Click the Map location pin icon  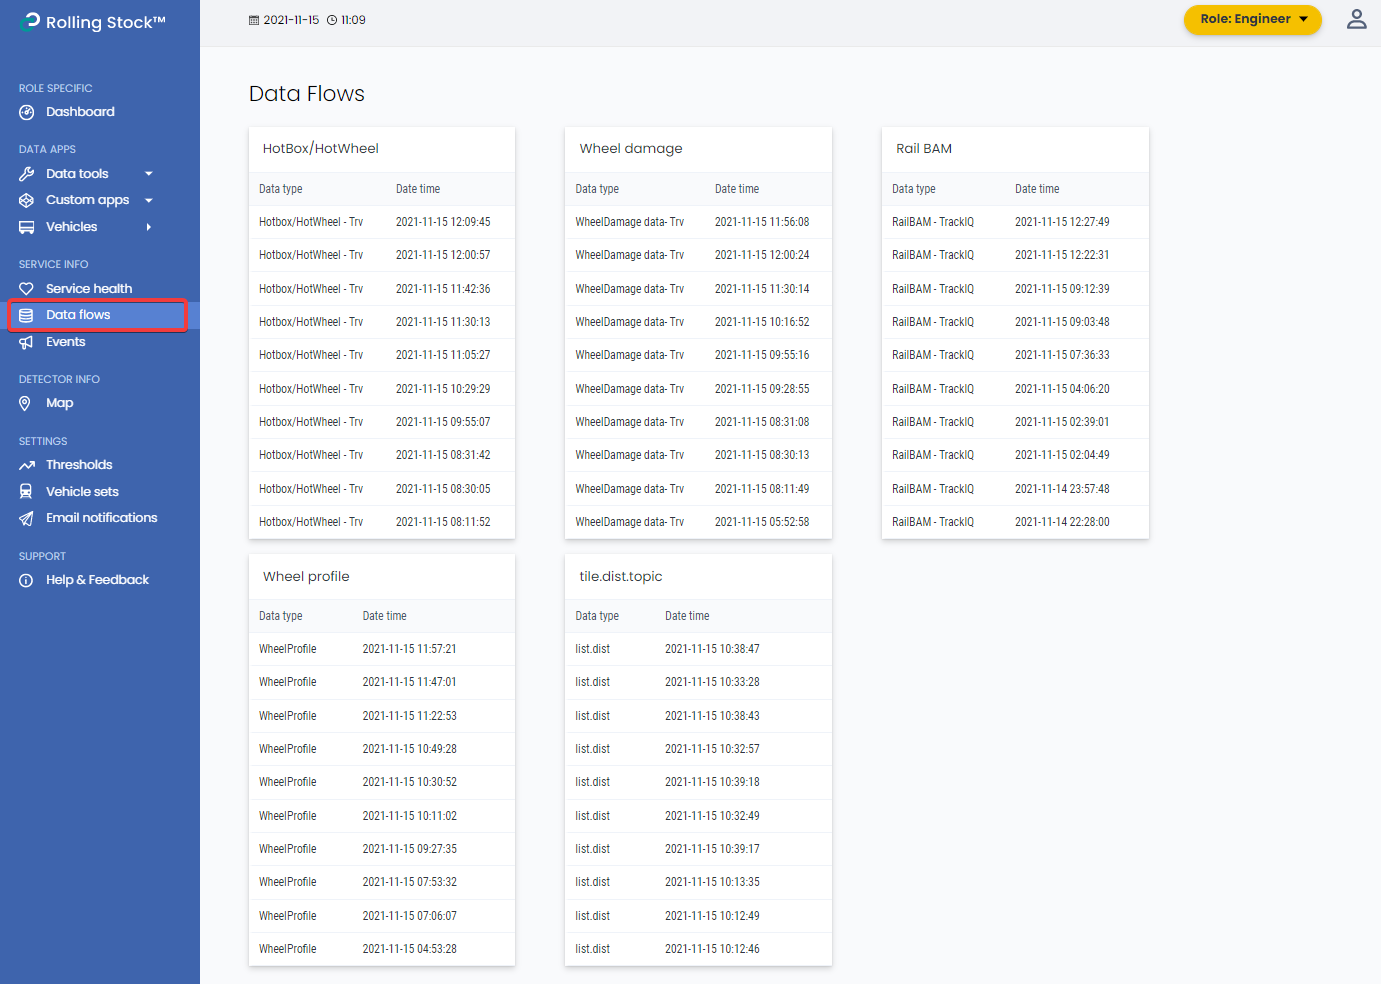click(27, 403)
